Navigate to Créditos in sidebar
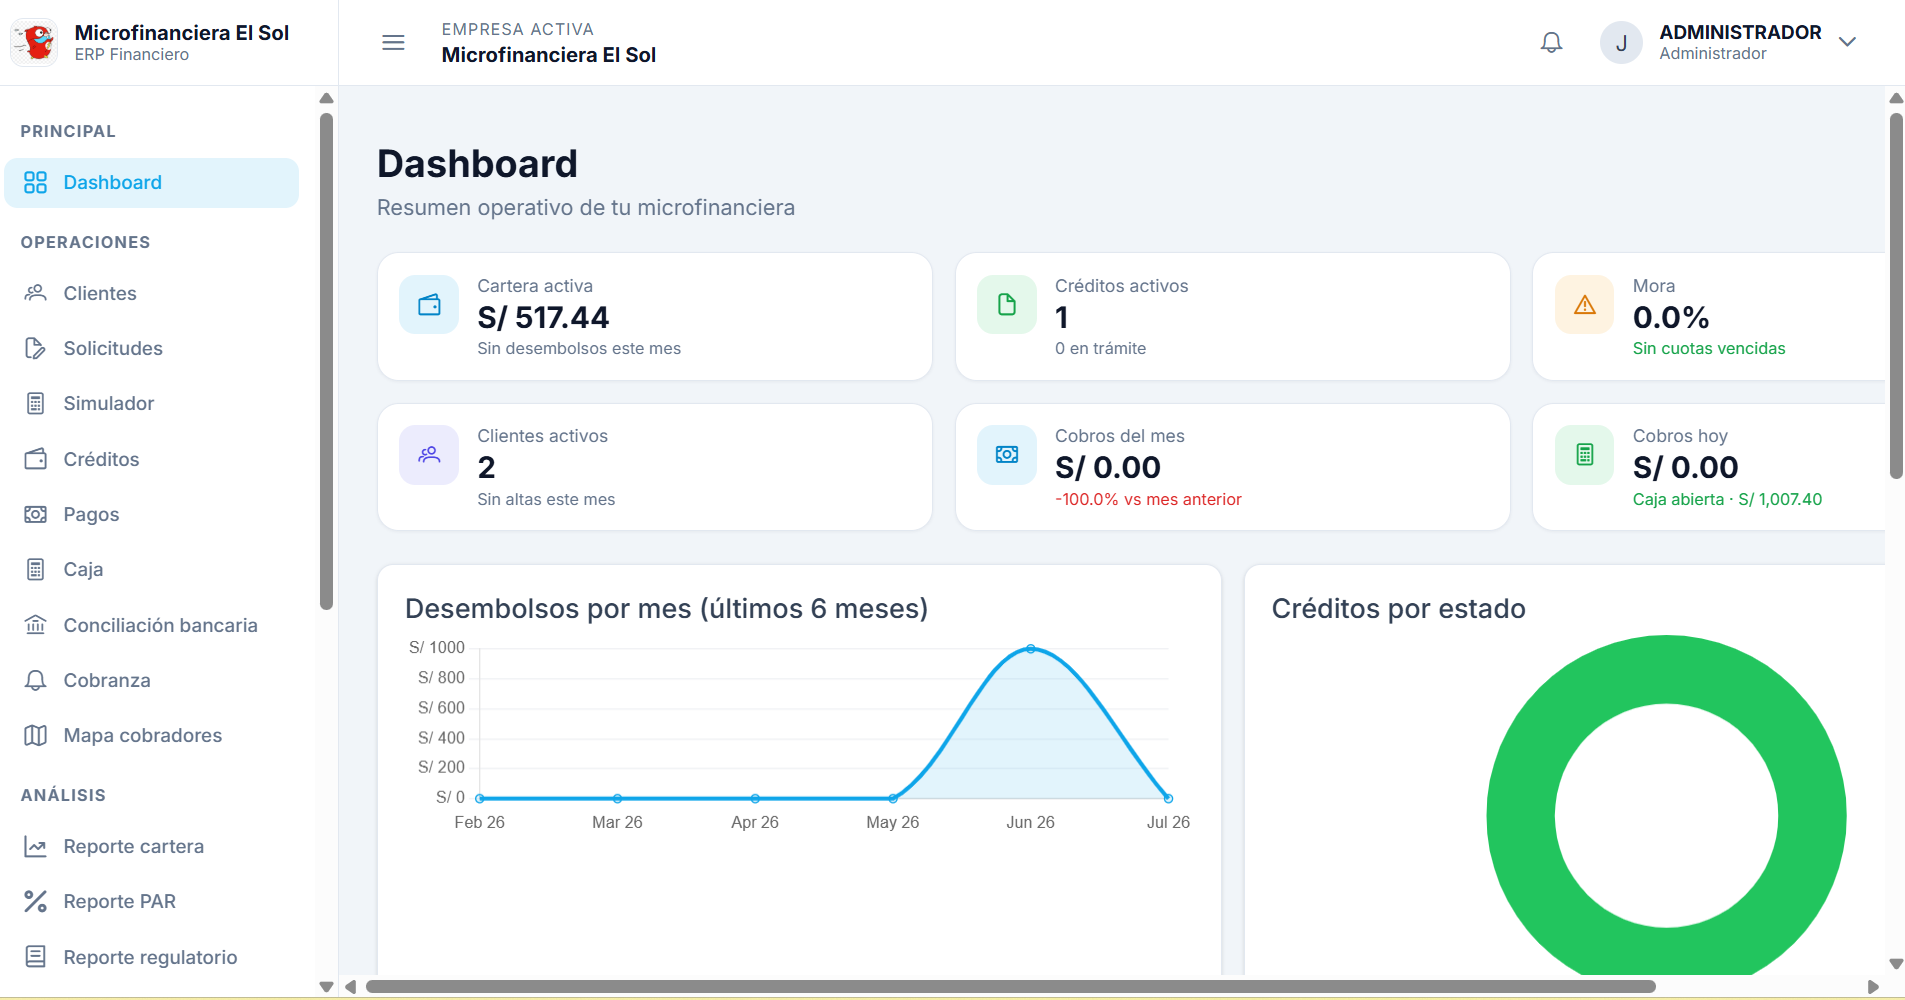Screen dimensions: 1905x1000 click(152, 459)
